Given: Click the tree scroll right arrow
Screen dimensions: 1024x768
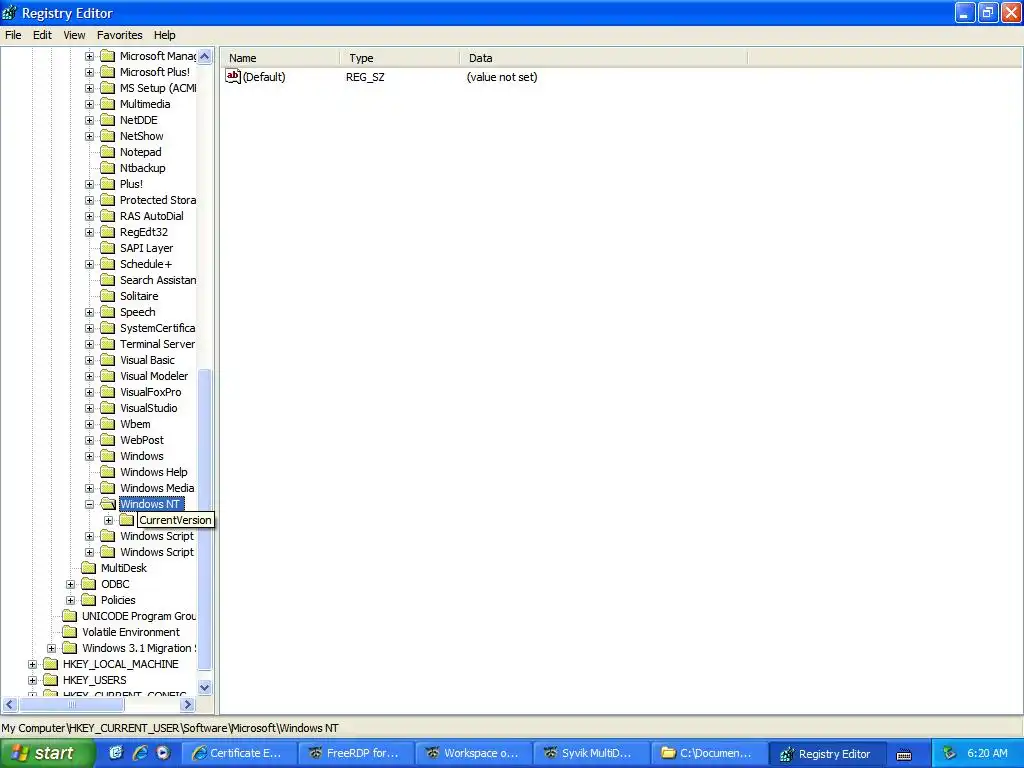Looking at the screenshot, I should [x=187, y=705].
